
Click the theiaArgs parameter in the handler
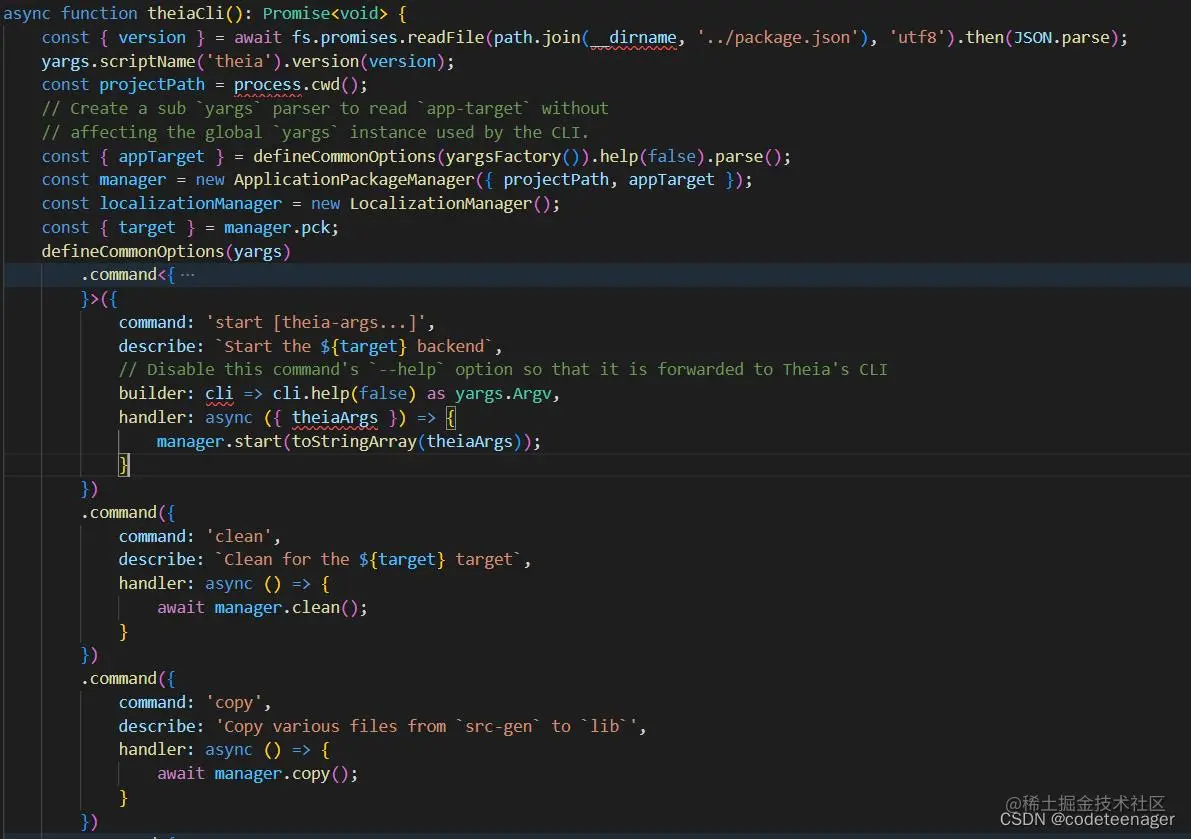point(335,418)
